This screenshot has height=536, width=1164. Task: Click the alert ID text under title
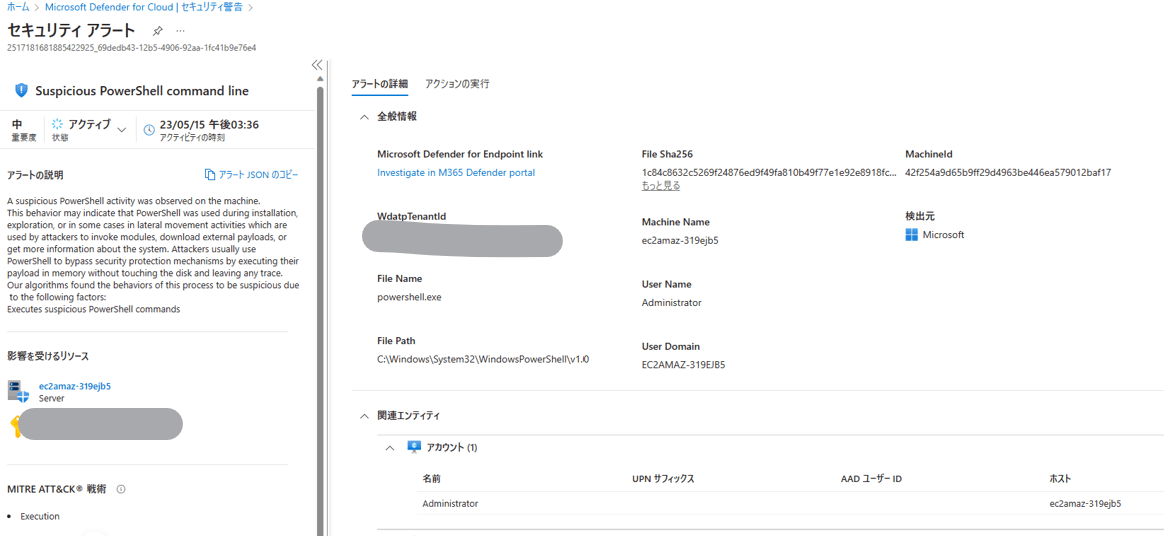click(131, 48)
